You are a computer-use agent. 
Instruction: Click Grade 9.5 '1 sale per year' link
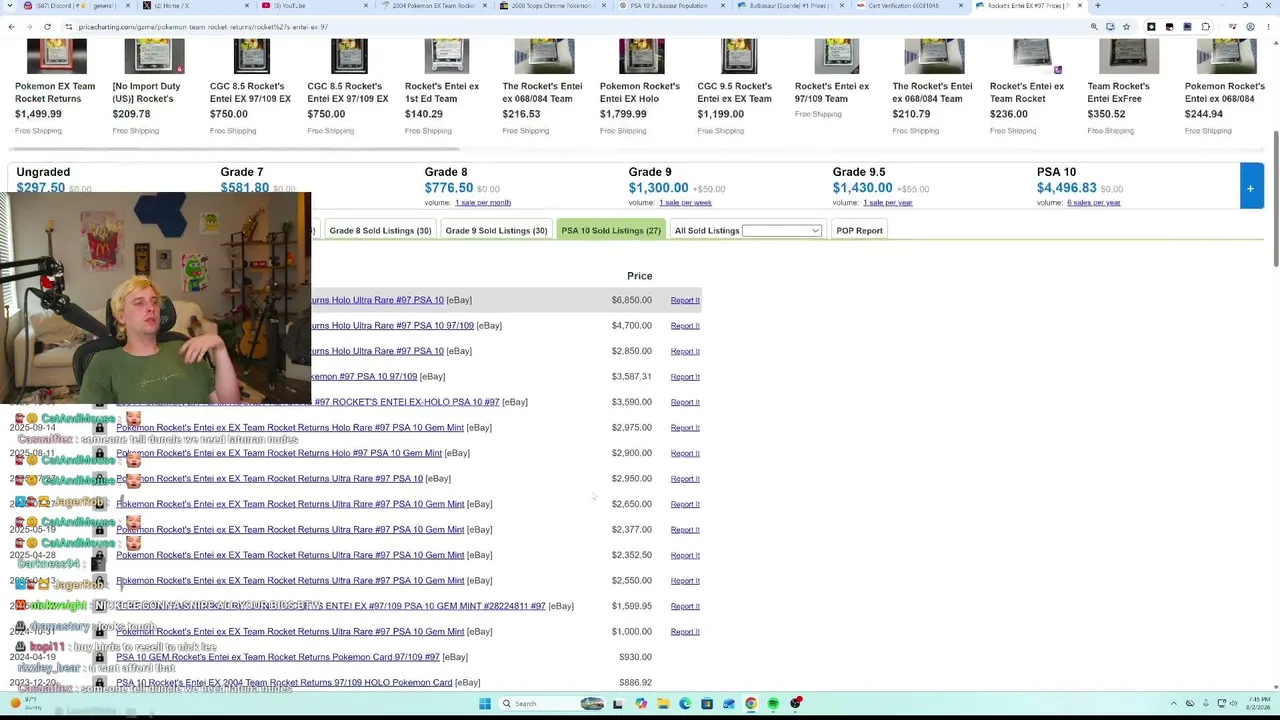click(x=888, y=203)
